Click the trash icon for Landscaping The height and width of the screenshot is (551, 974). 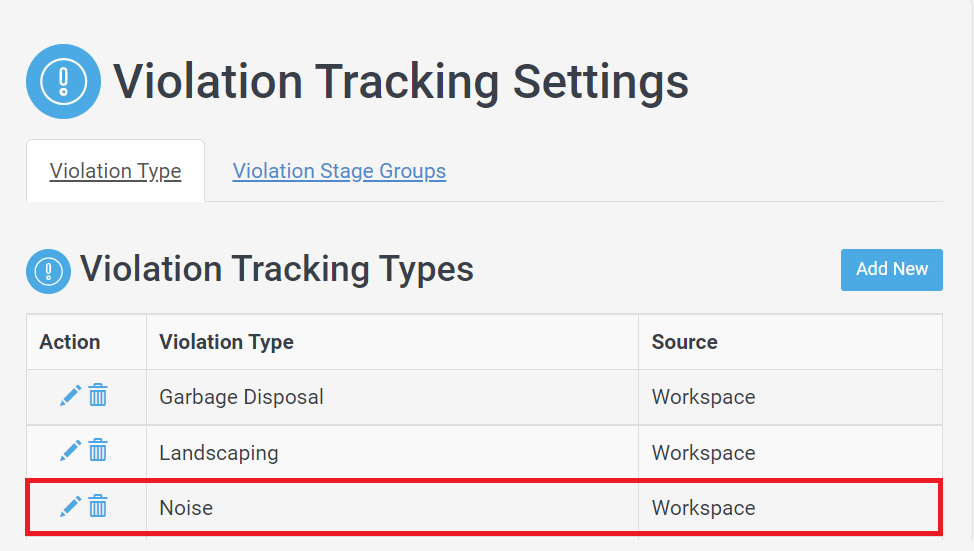tap(98, 450)
